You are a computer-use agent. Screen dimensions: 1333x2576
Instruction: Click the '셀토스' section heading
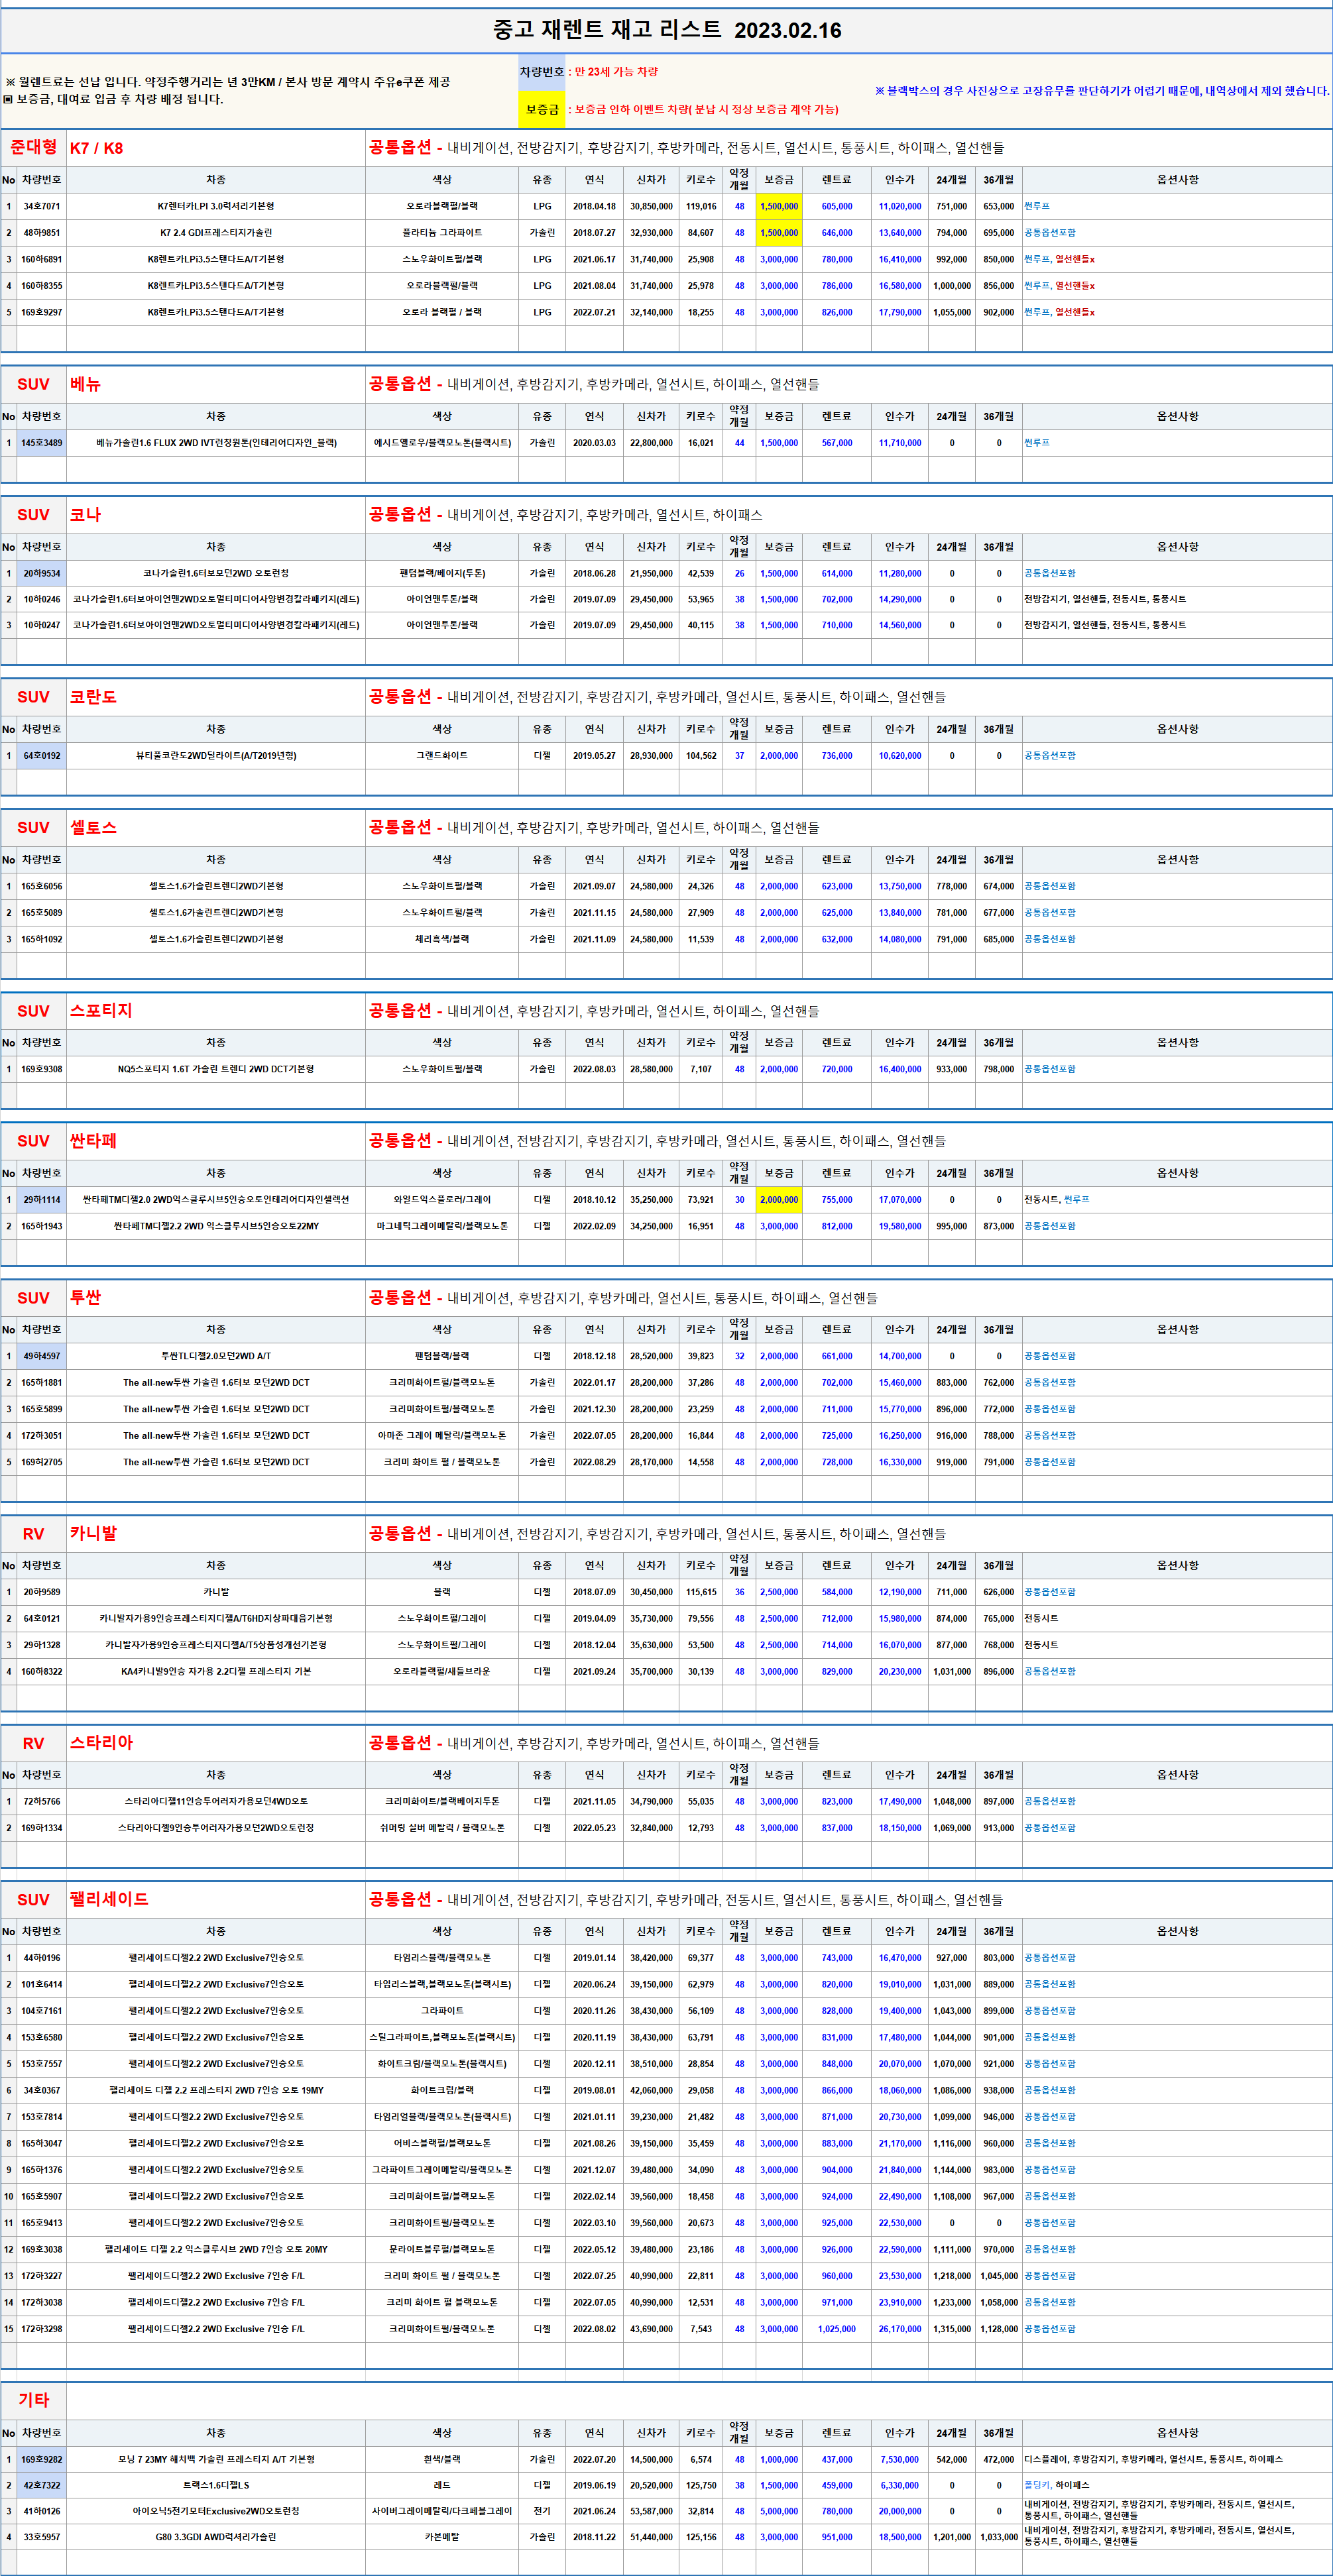click(x=93, y=828)
